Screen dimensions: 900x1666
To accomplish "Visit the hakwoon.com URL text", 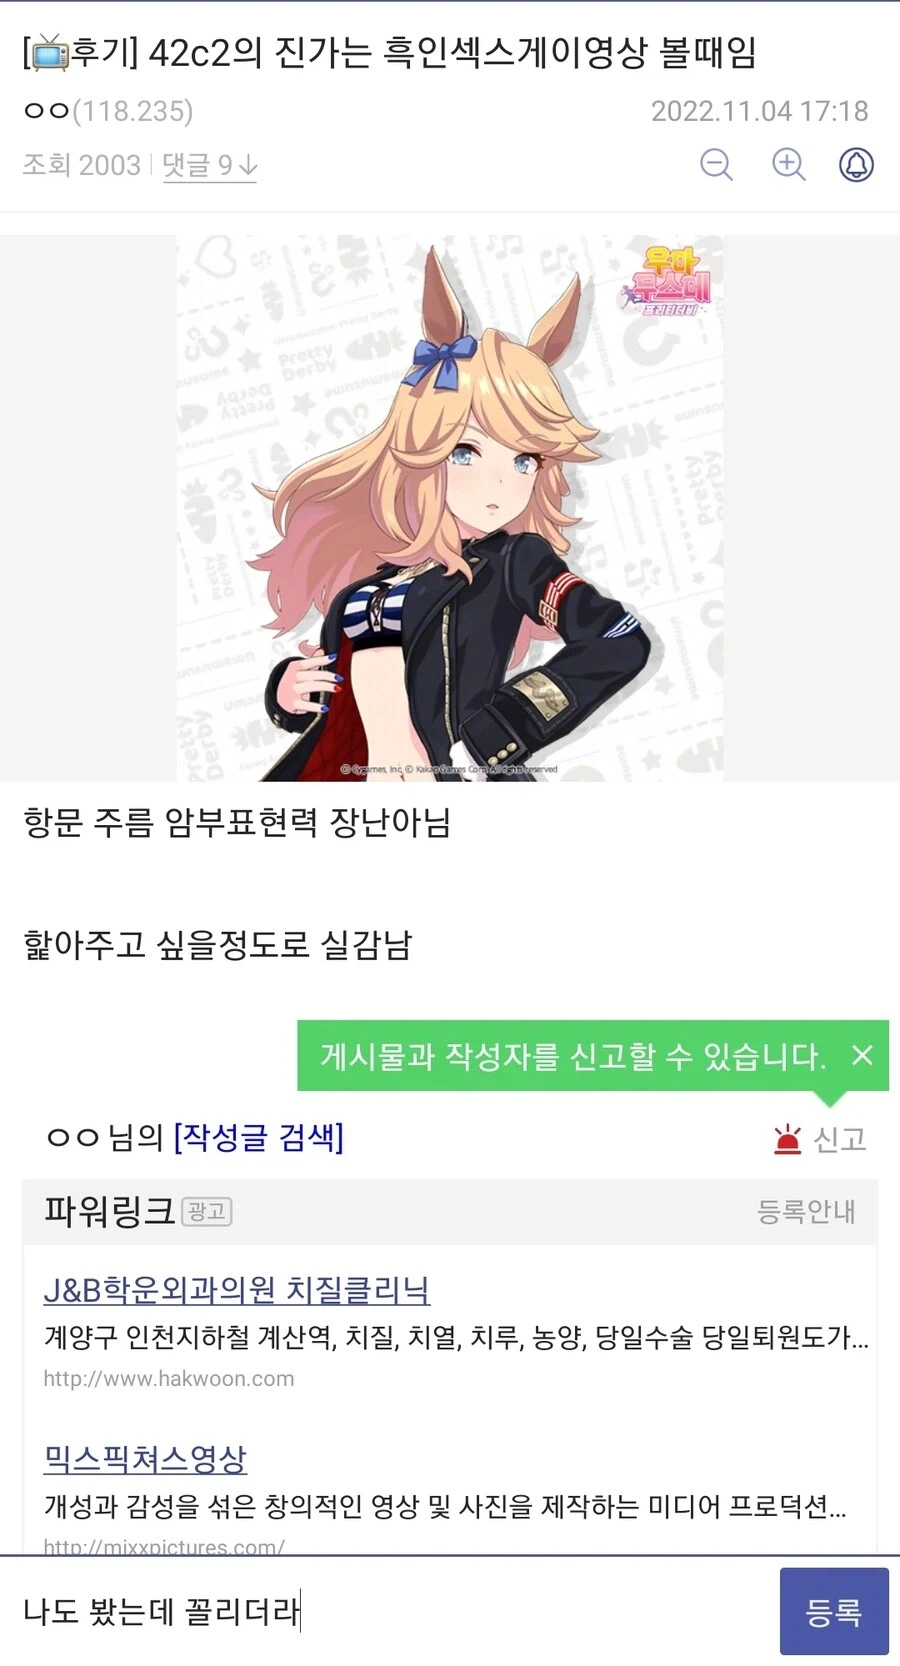I will tap(169, 1378).
